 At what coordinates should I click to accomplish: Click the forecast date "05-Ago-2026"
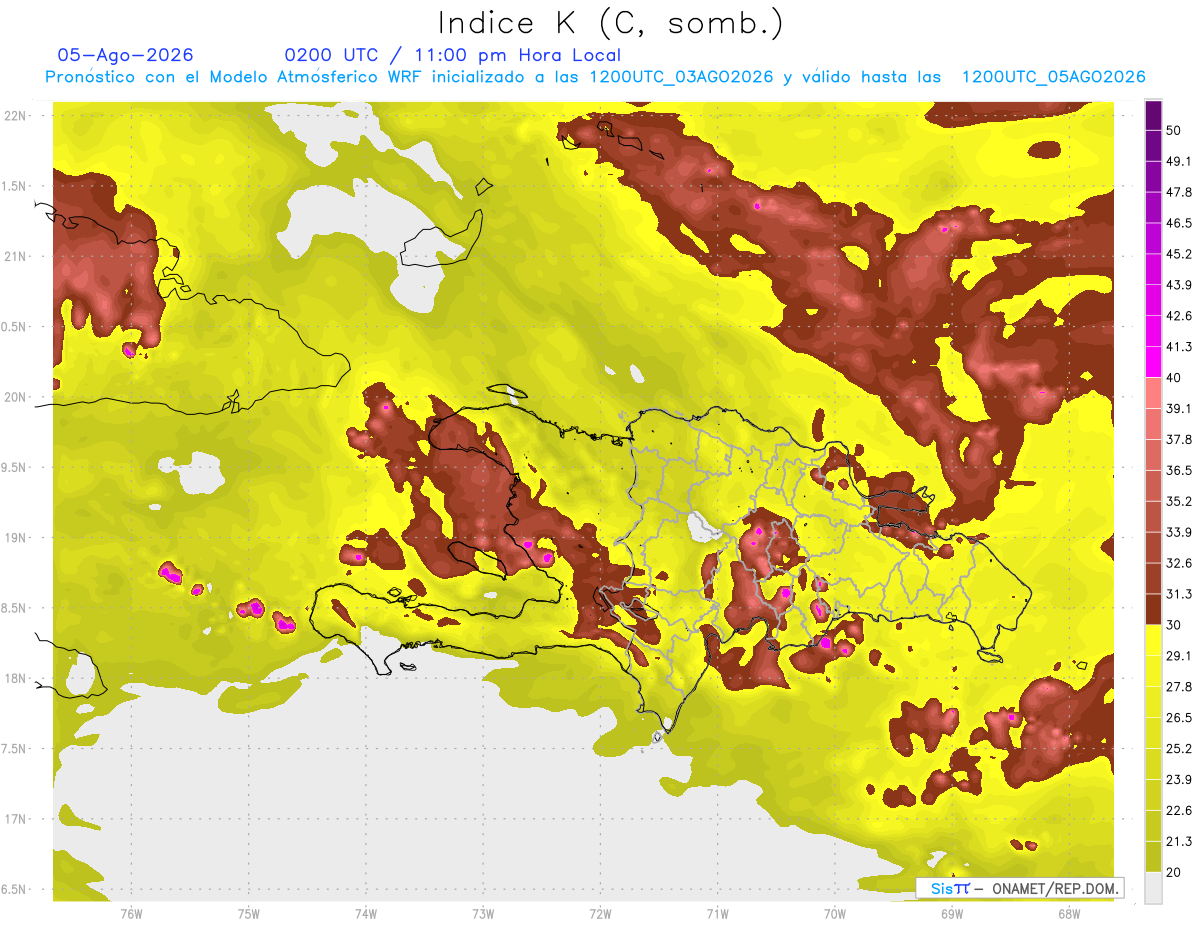tap(126, 55)
